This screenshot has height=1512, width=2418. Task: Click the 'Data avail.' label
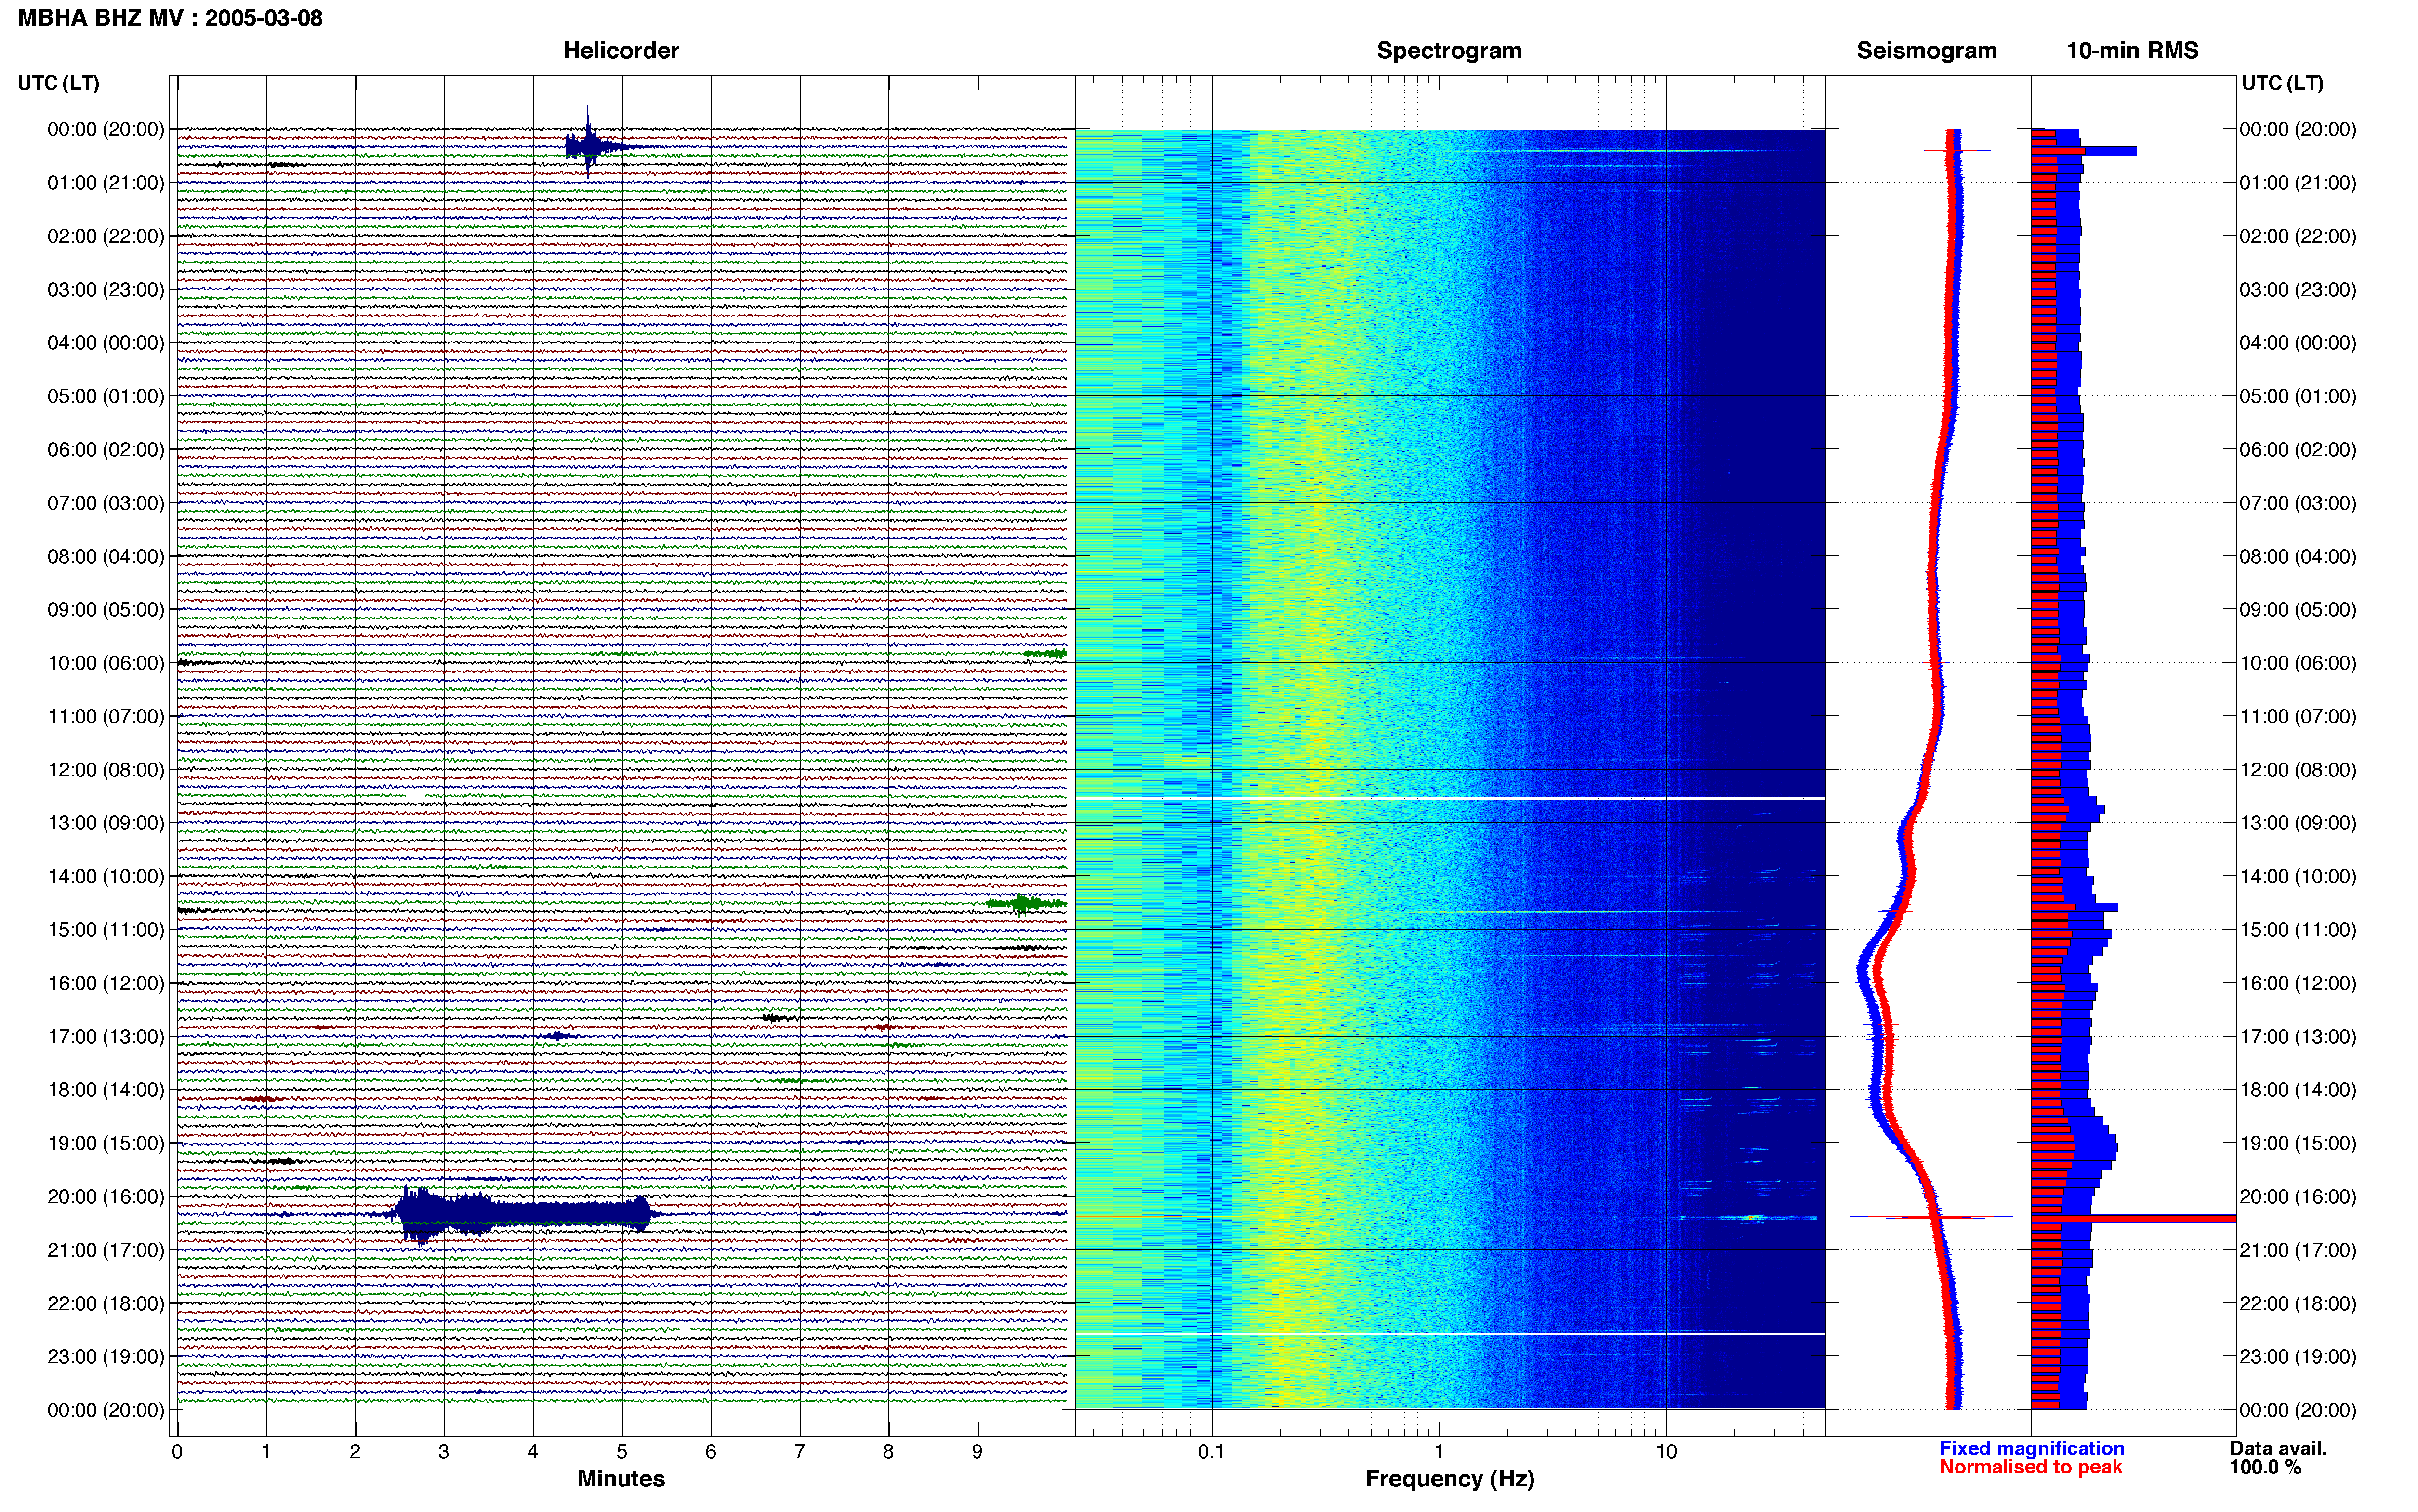pyautogui.click(x=2278, y=1449)
